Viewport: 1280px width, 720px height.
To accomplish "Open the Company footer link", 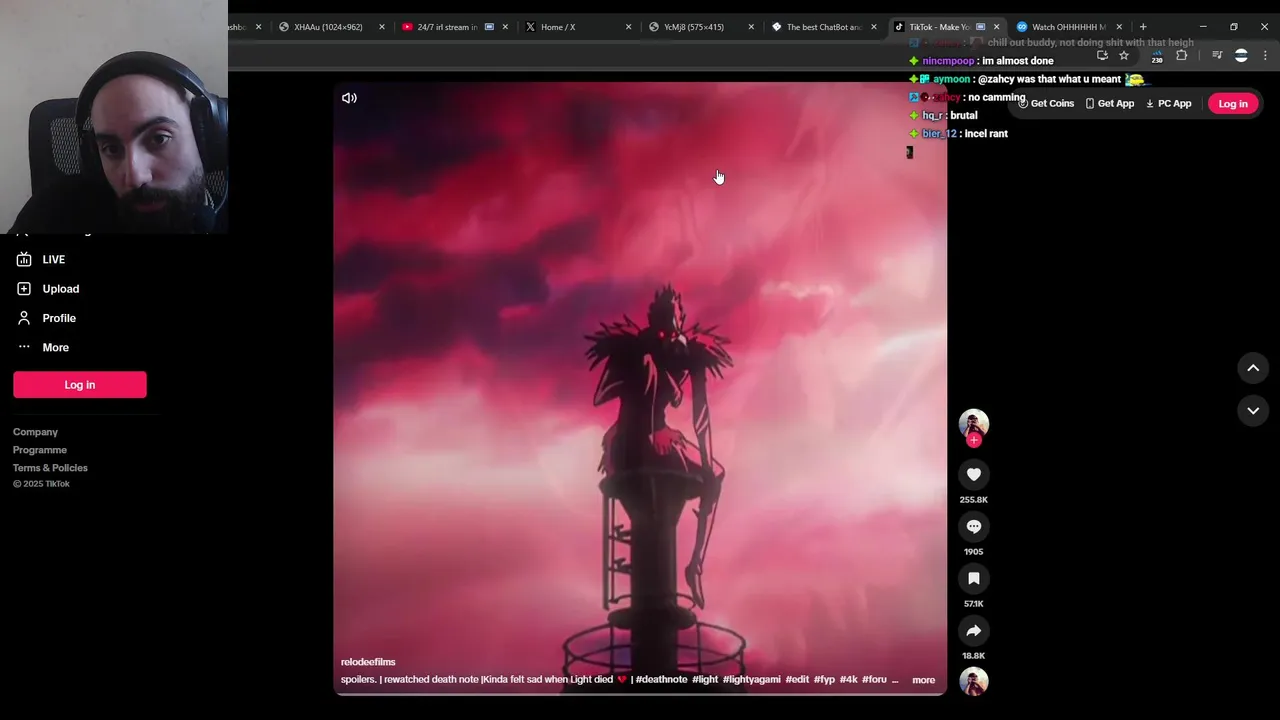I will (x=35, y=432).
